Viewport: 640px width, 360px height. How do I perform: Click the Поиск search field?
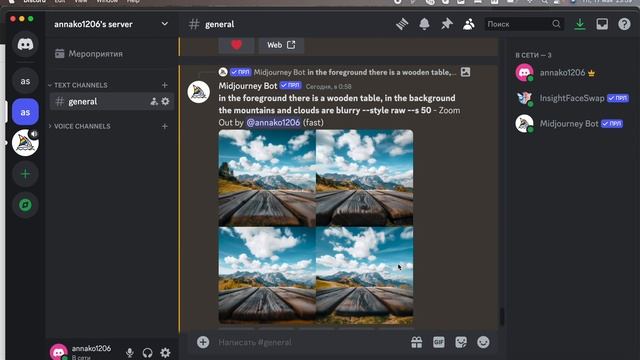[x=524, y=24]
